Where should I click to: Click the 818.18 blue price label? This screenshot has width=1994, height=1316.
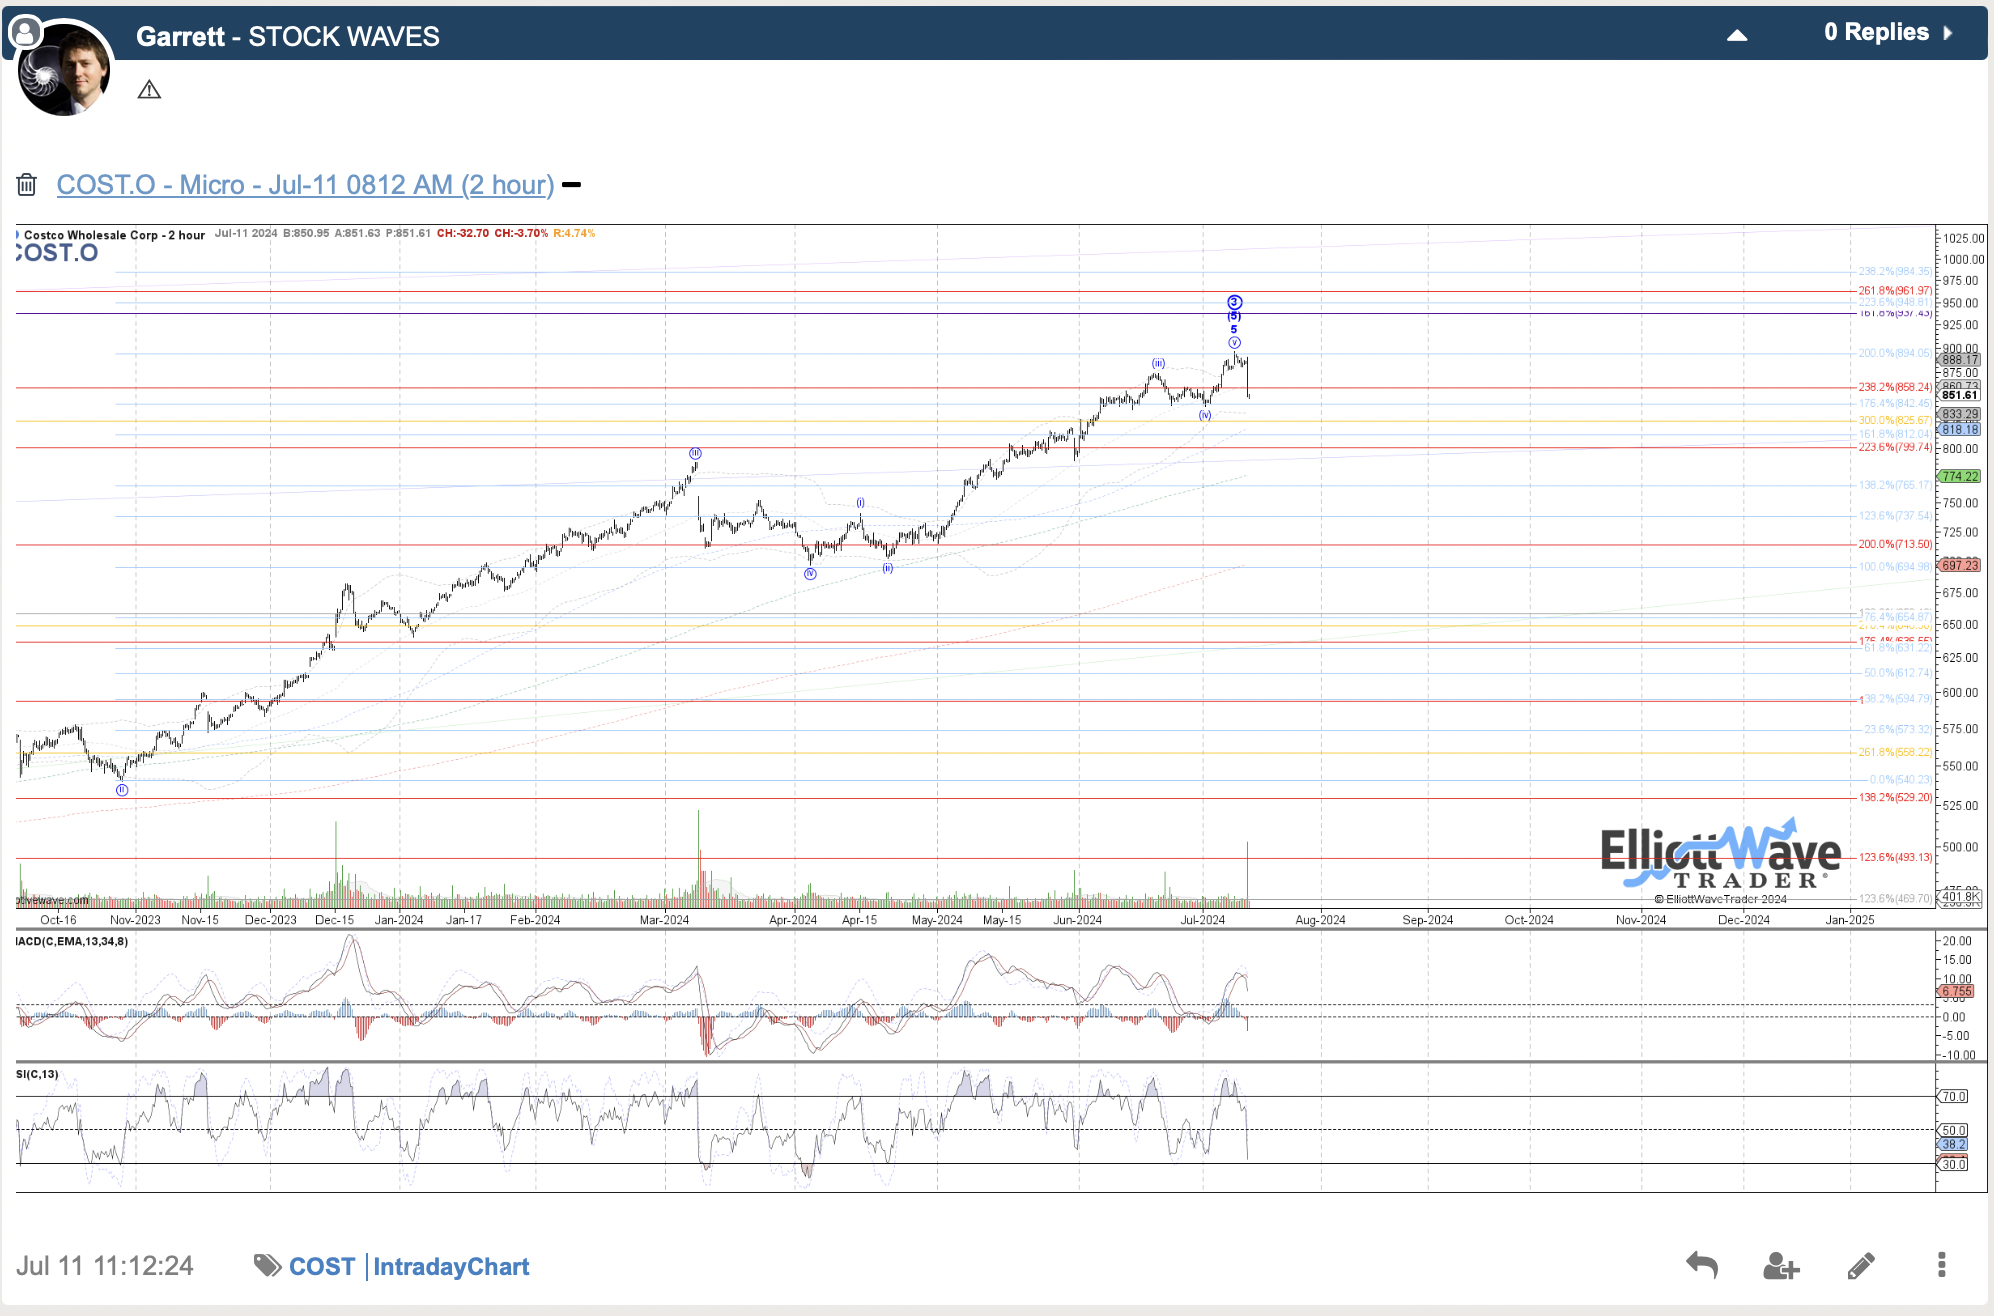1960,430
